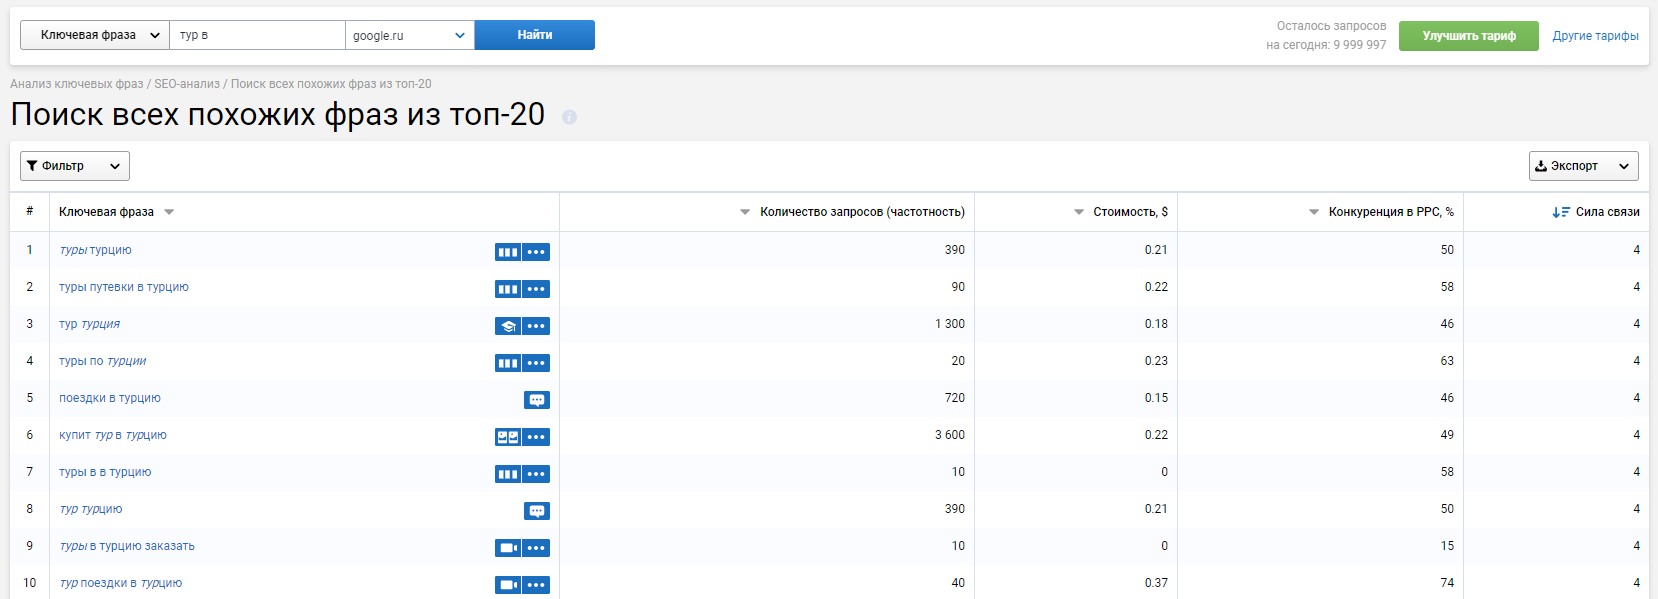The height and width of the screenshot is (599, 1658).
Task: Click the carousel icon in the туры турцию row
Action: pos(508,252)
